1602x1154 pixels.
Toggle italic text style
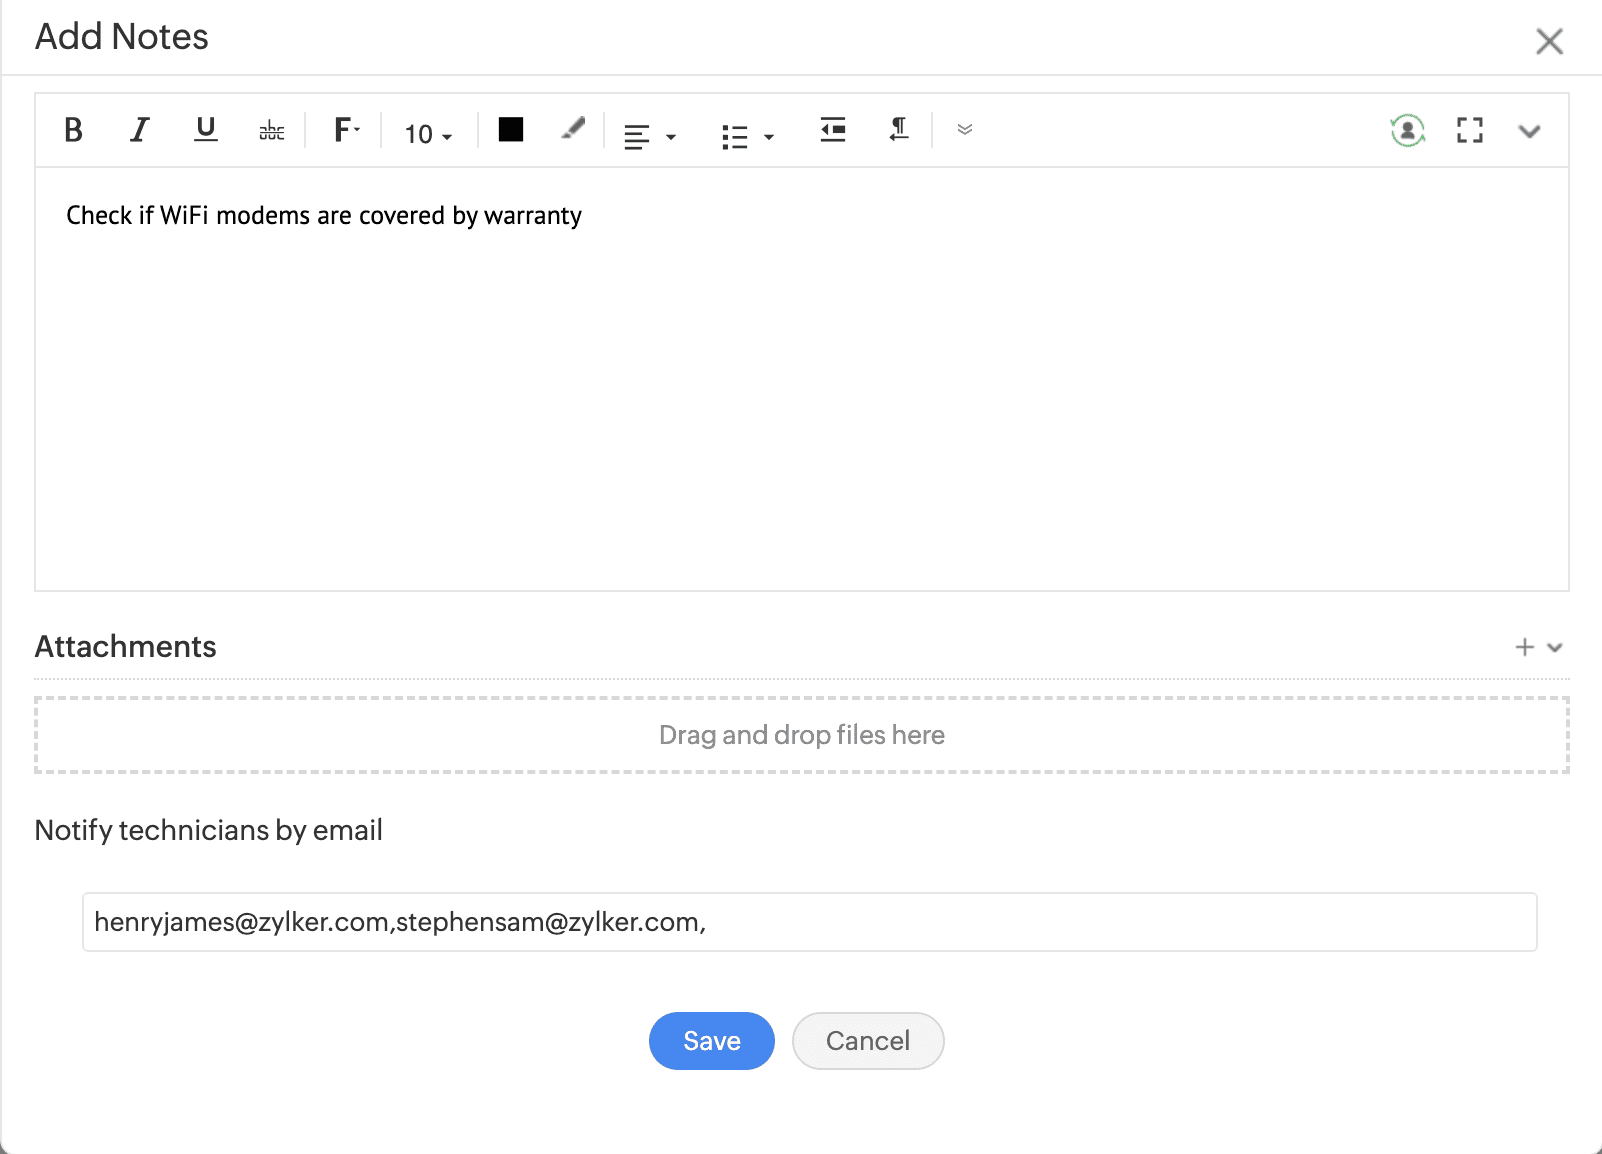[x=139, y=130]
